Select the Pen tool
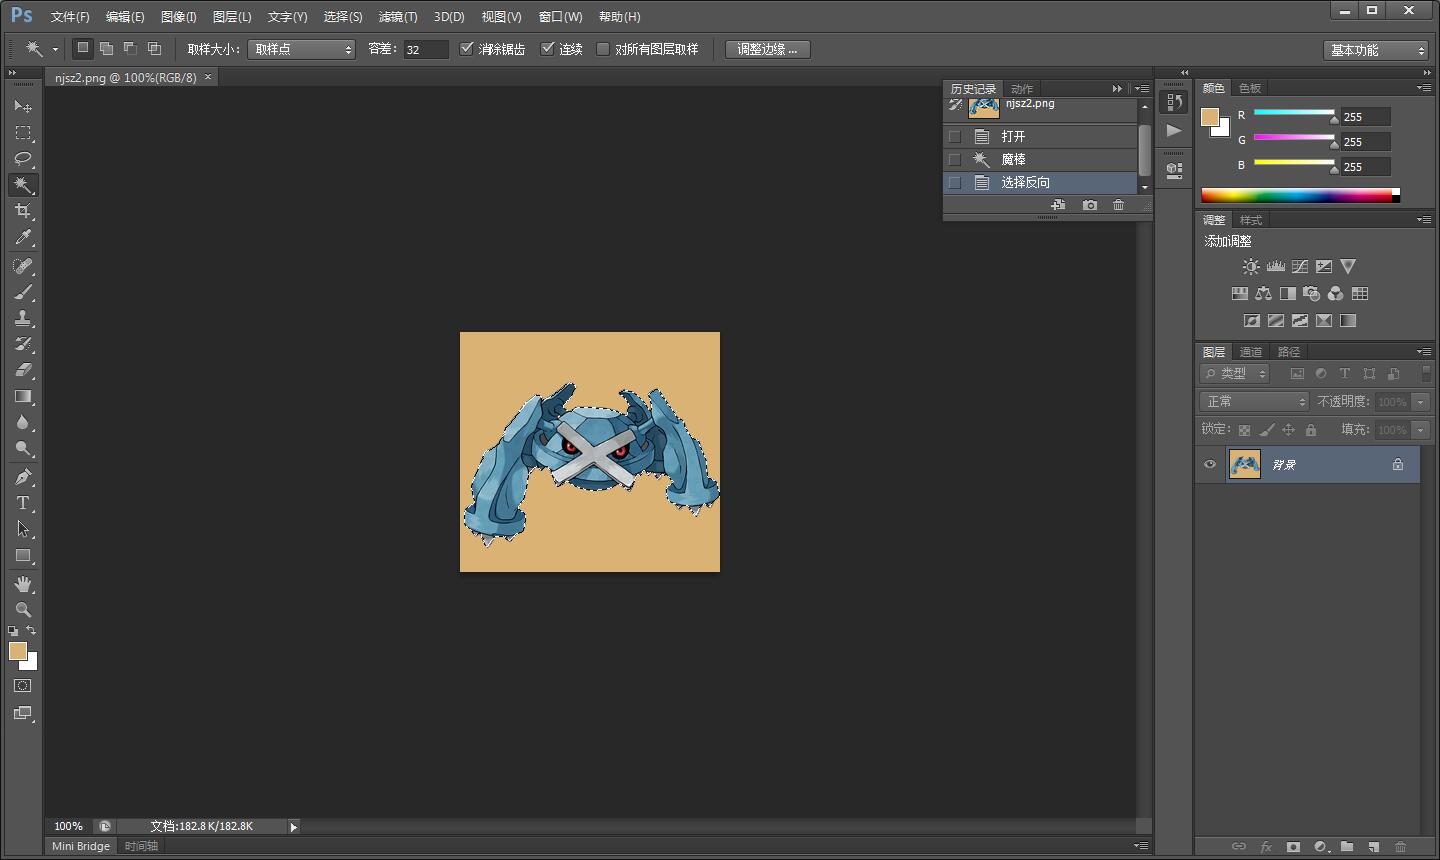This screenshot has width=1440, height=860. pyautogui.click(x=23, y=477)
